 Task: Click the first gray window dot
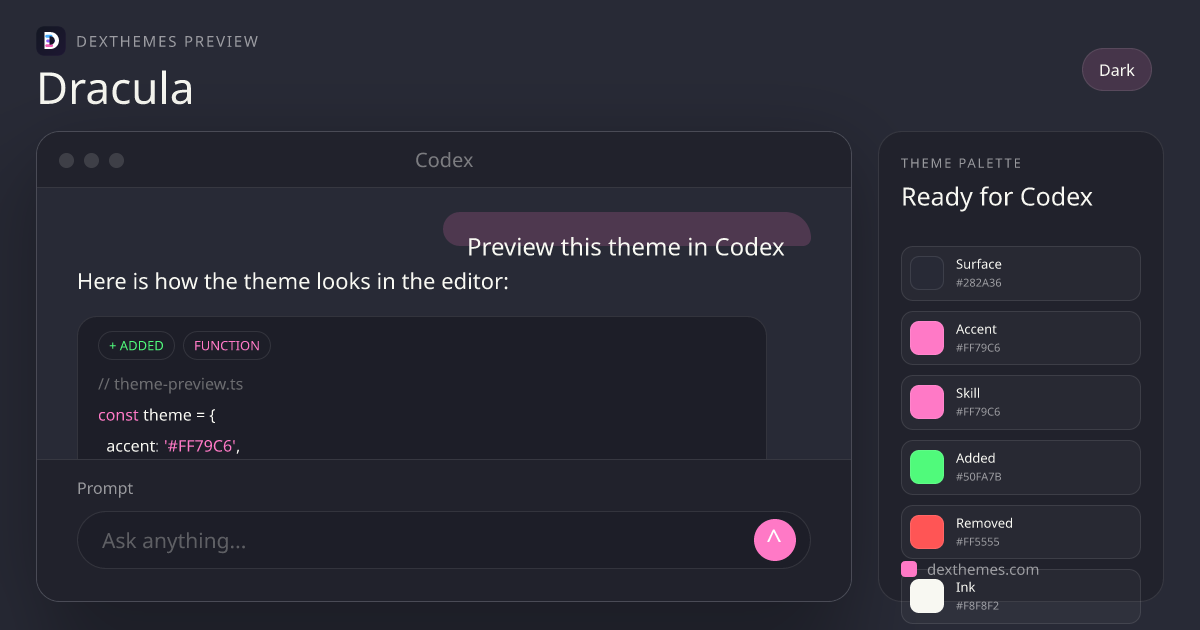pyautogui.click(x=66, y=160)
